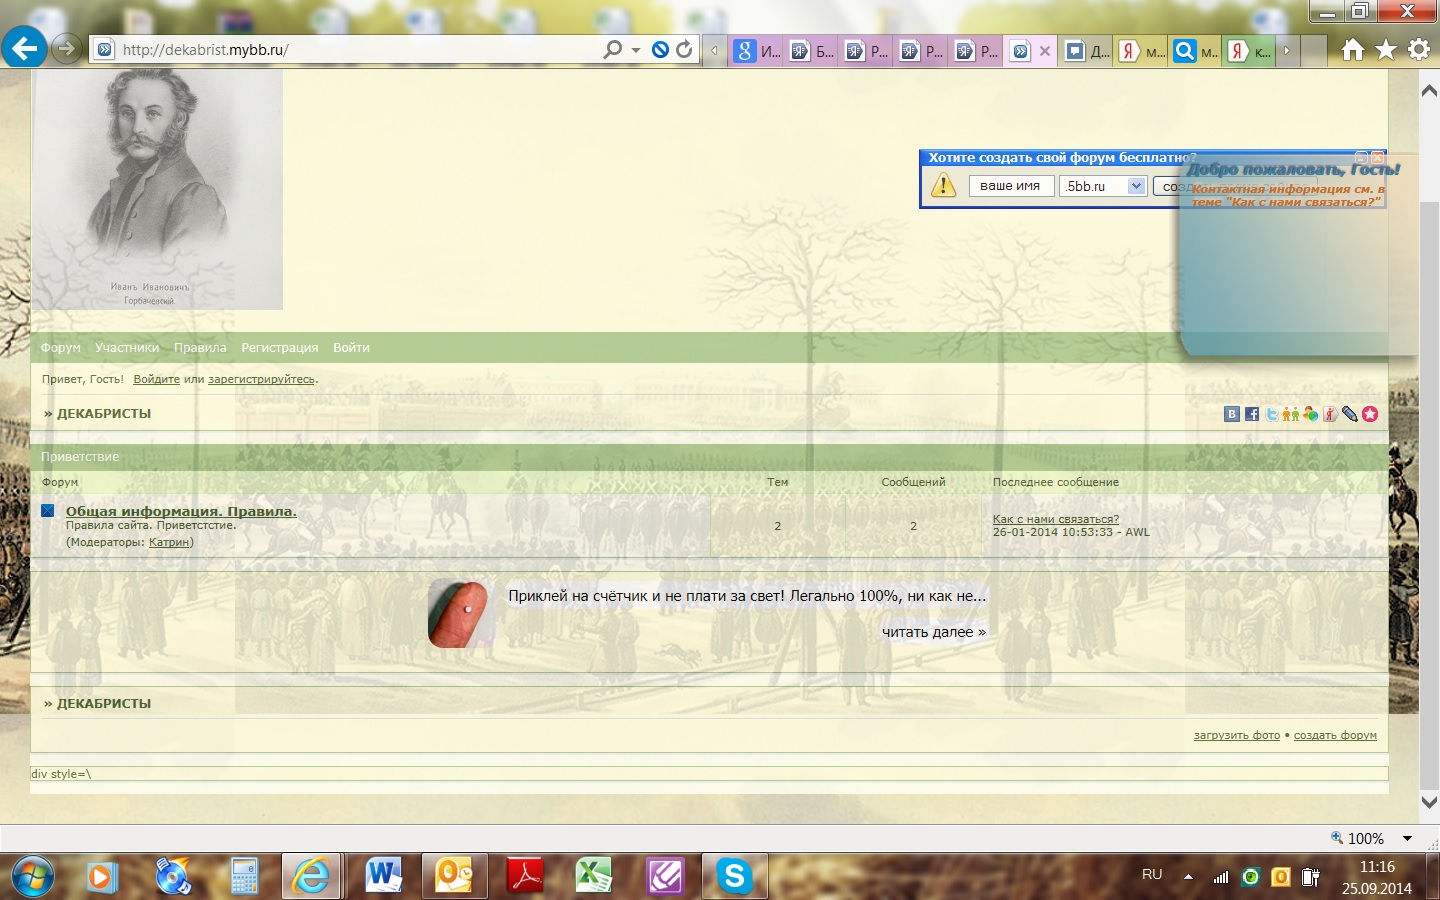The height and width of the screenshot is (900, 1440).
Task: Click the compatibility/stop icon in address bar
Action: coord(660,49)
